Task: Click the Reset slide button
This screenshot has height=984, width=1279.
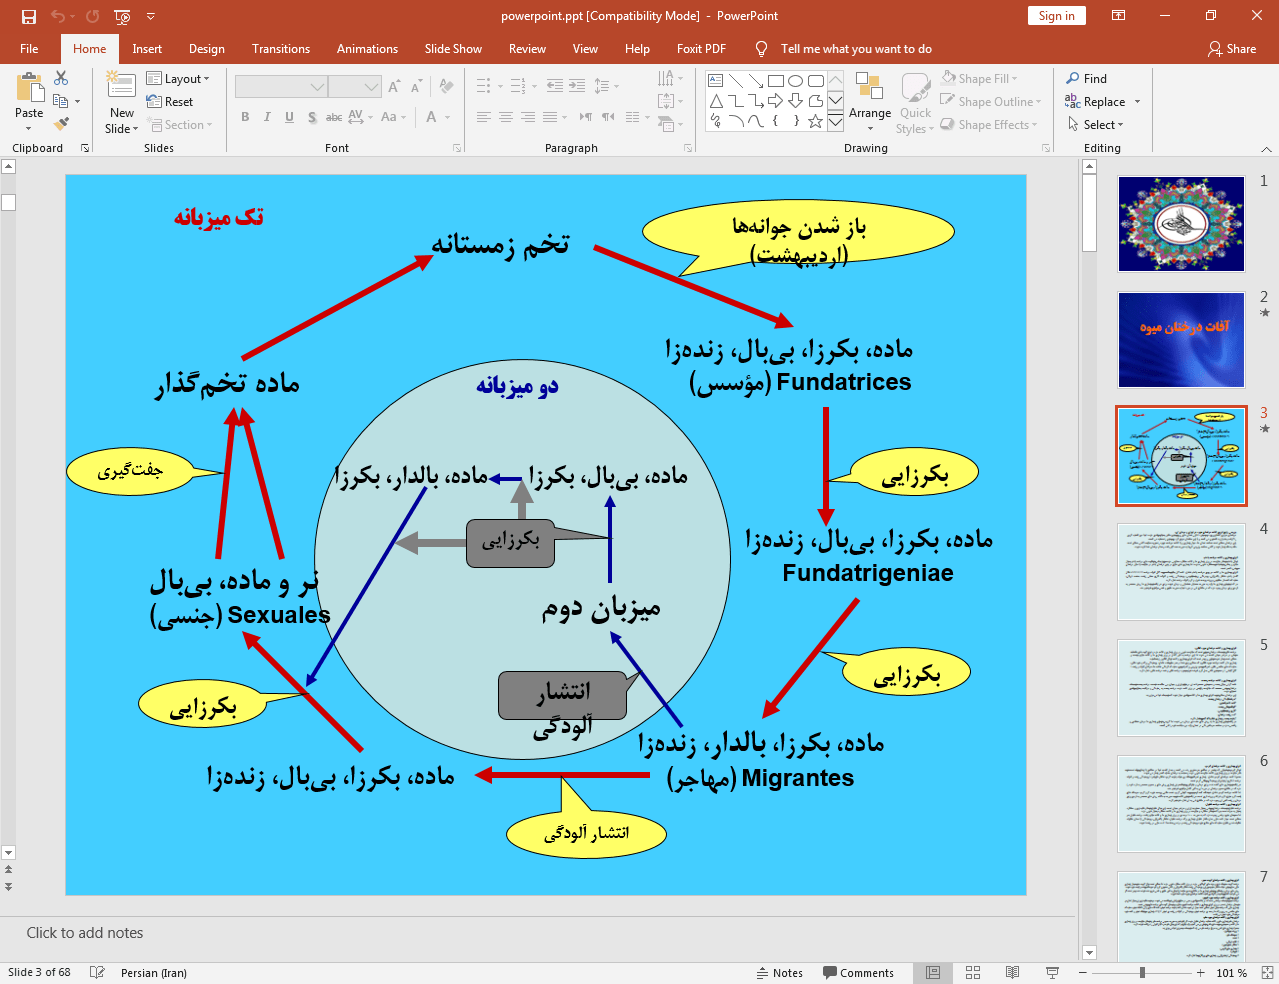Action: (170, 101)
